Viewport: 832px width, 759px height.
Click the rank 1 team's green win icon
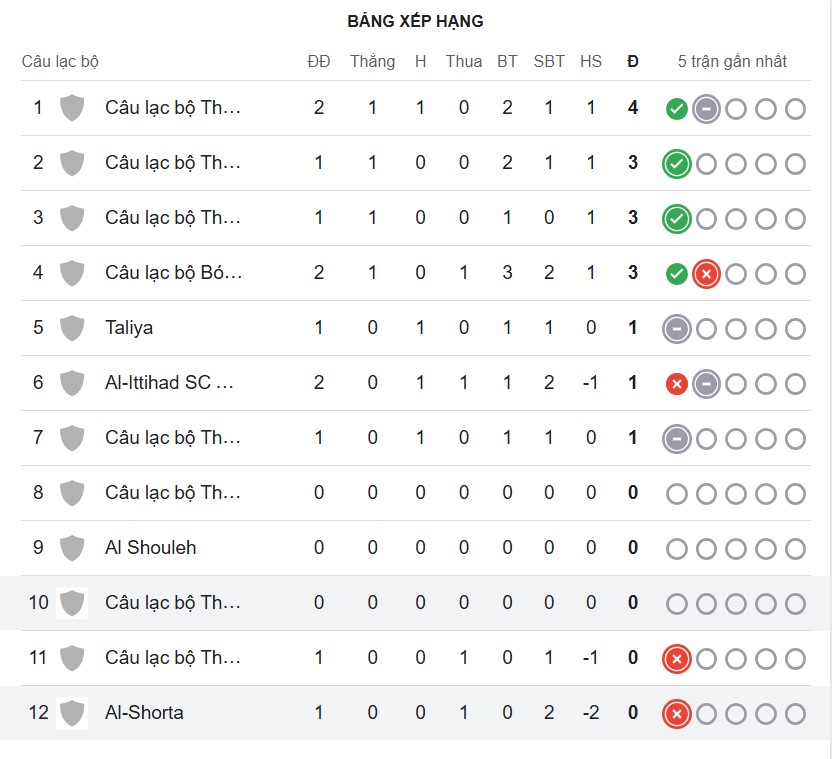[677, 108]
